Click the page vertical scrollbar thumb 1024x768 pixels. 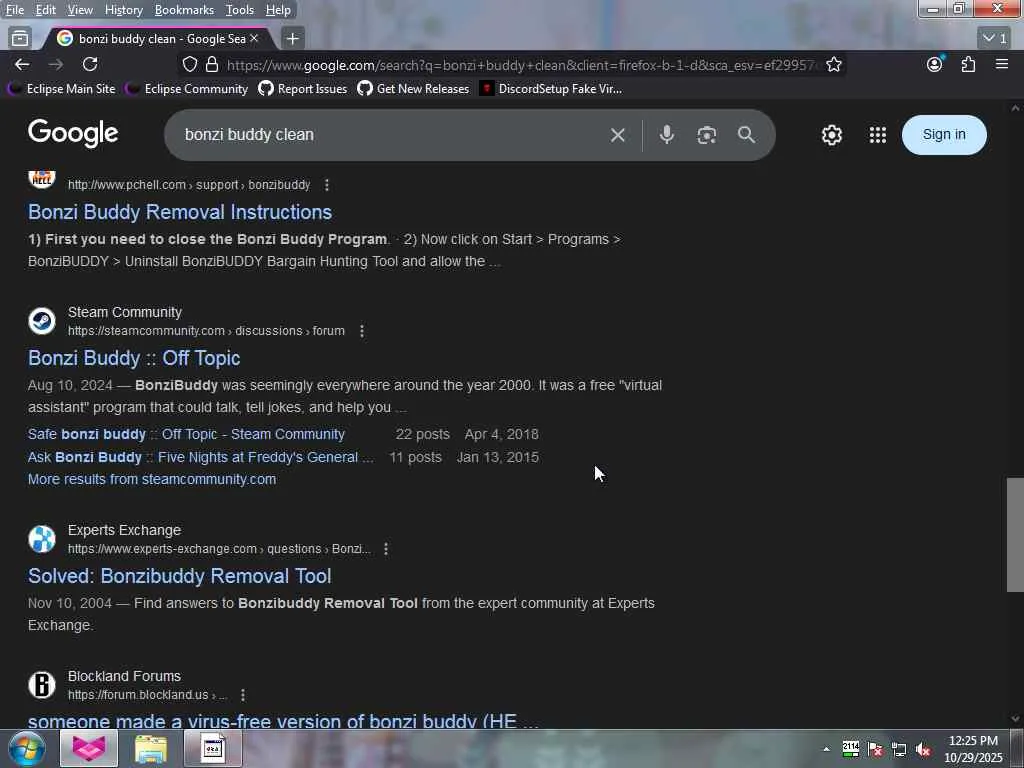point(1015,535)
